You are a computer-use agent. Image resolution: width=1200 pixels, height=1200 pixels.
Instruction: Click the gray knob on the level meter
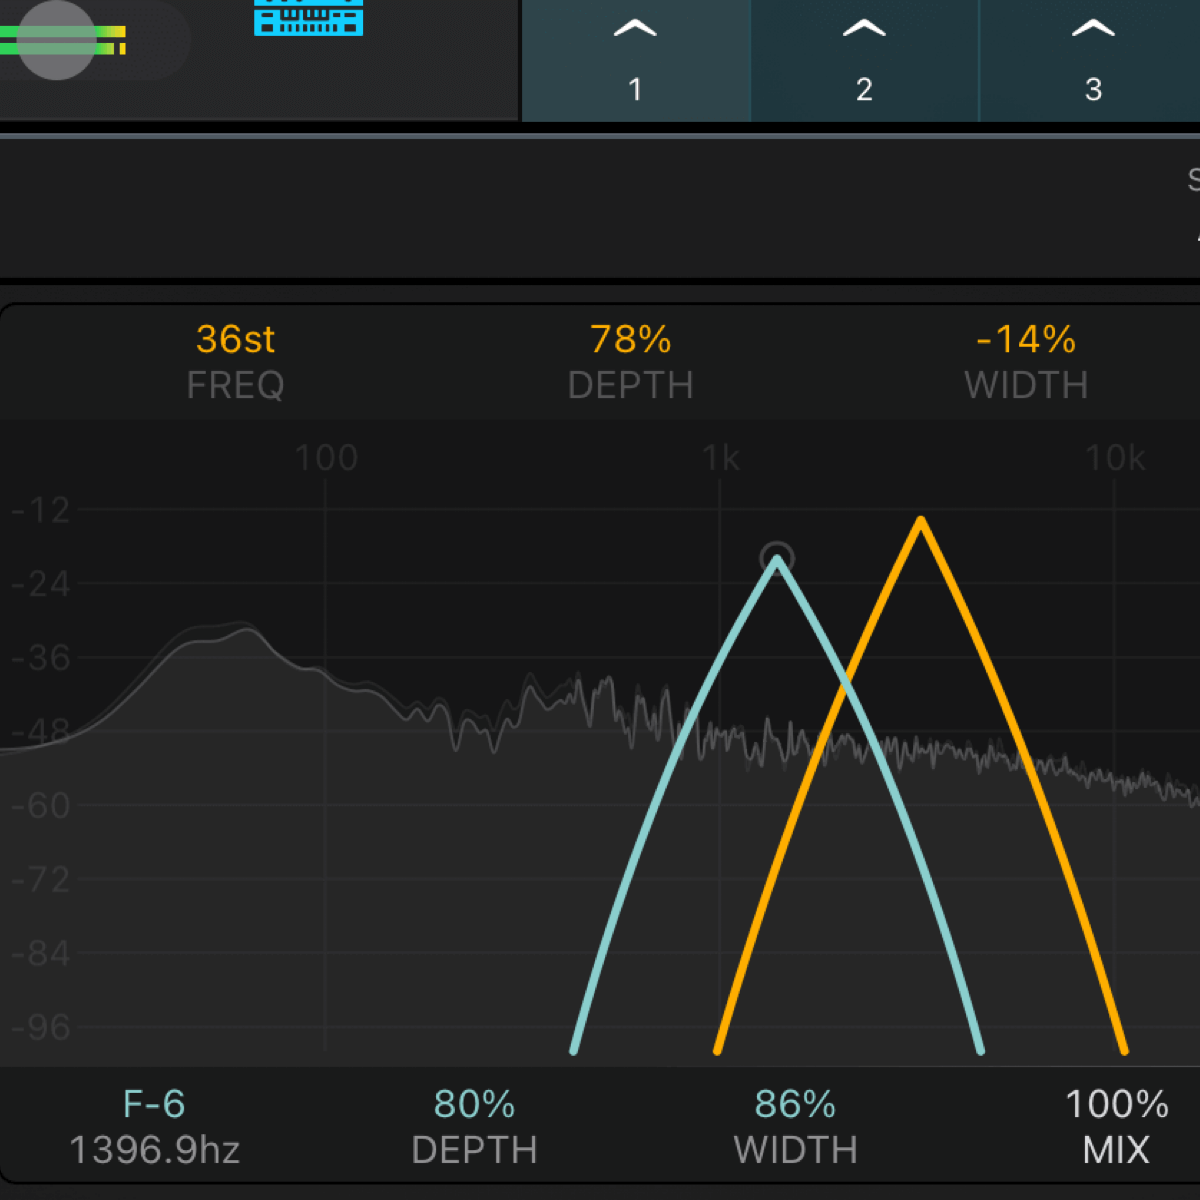[57, 40]
